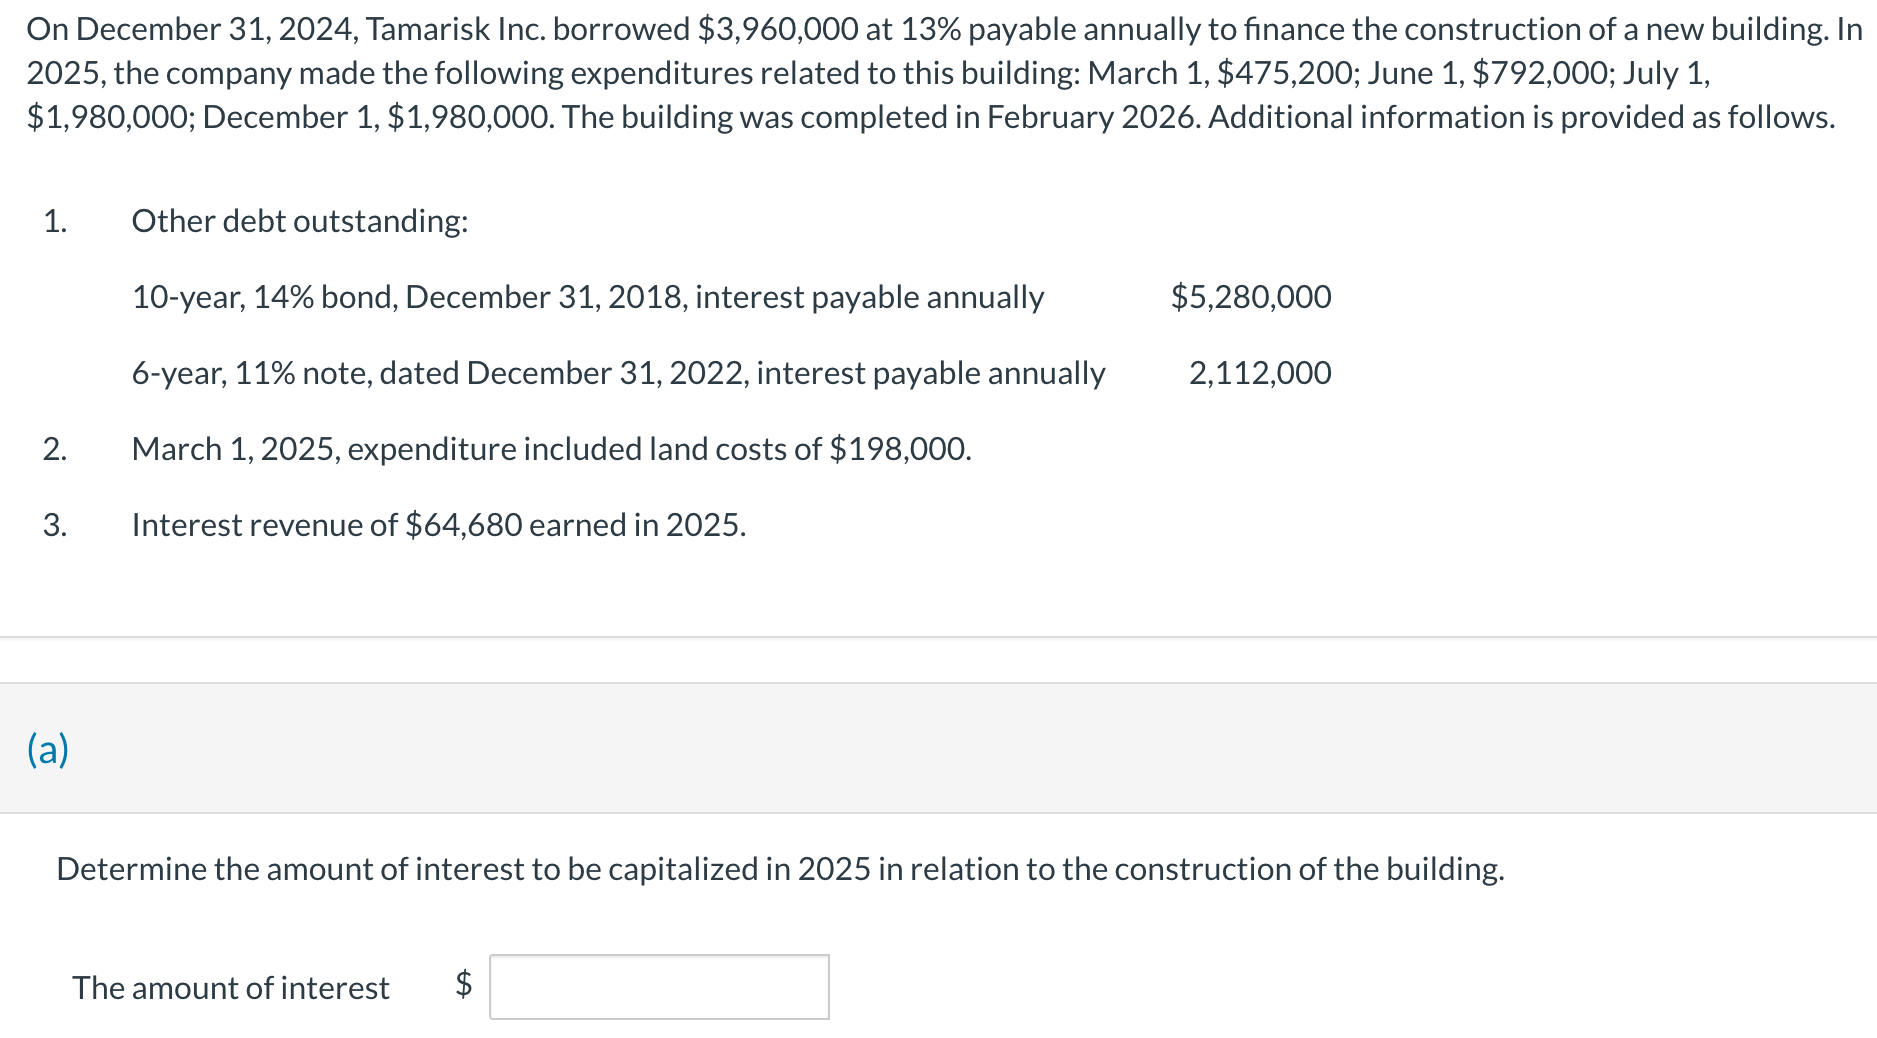The width and height of the screenshot is (1877, 1038).
Task: Click the March 1, 2025 land costs line
Action: pyautogui.click(x=551, y=449)
